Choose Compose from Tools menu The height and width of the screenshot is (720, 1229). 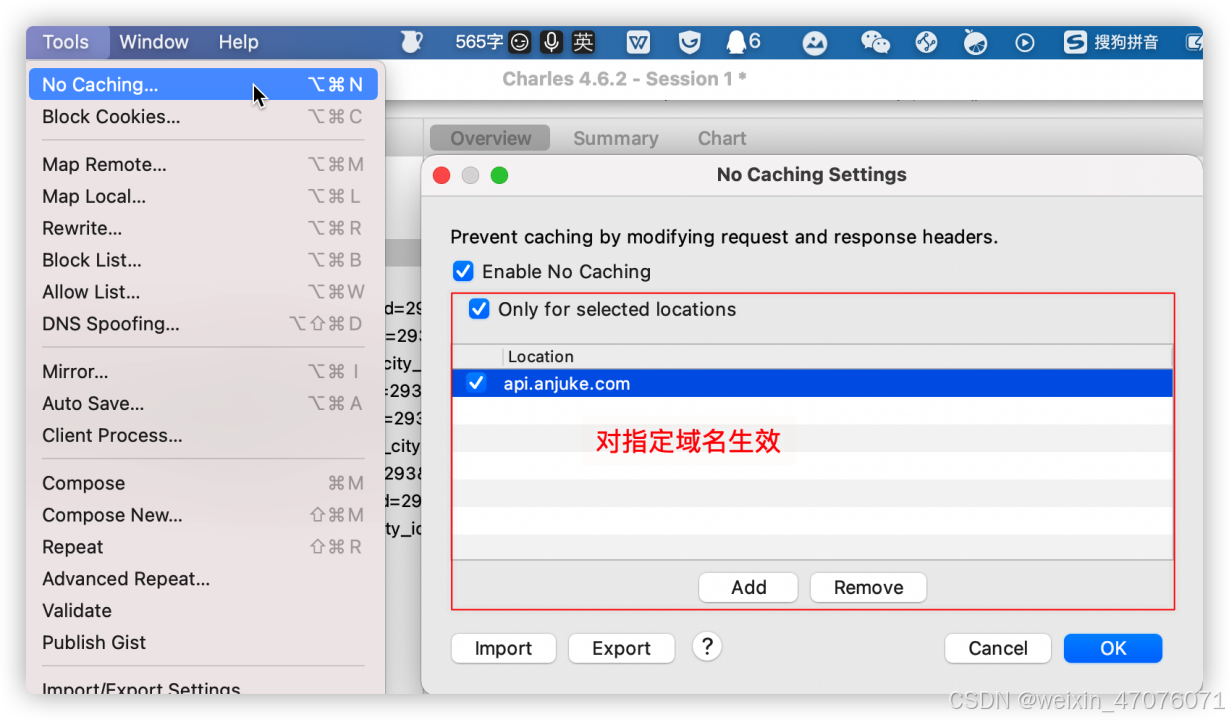pyautogui.click(x=203, y=484)
